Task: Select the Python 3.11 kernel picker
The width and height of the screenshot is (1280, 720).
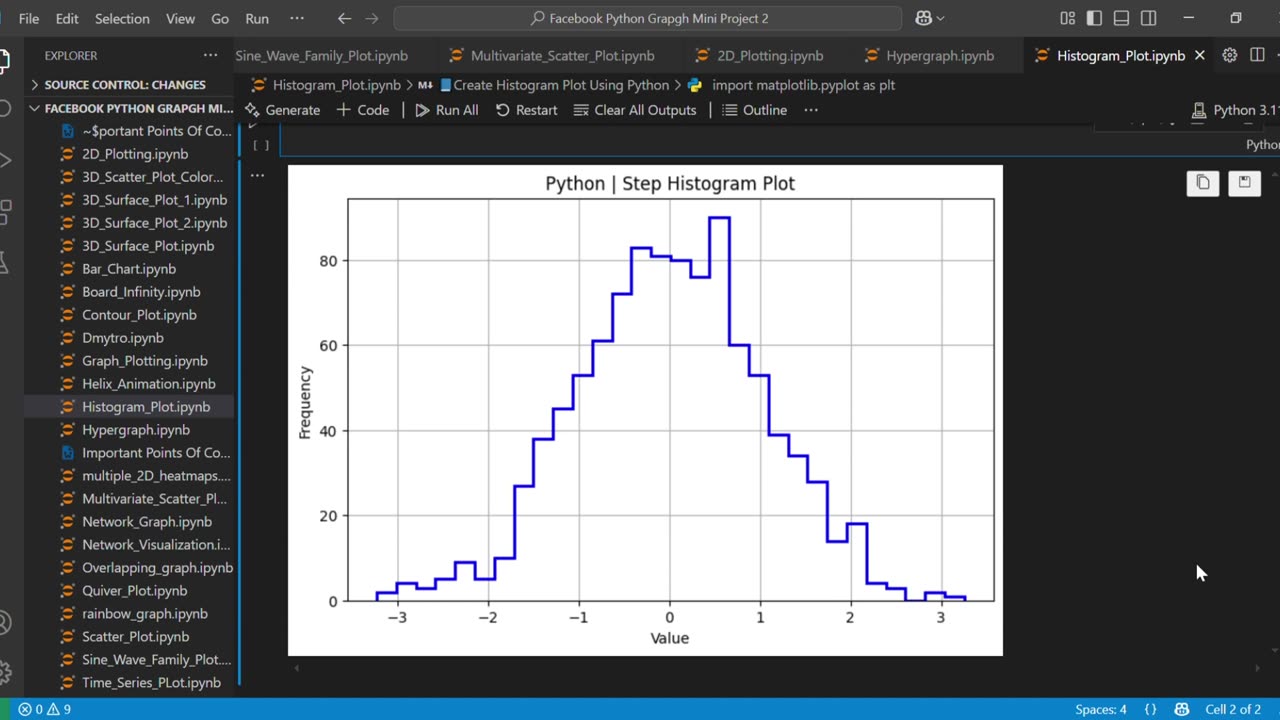Action: tap(1235, 110)
